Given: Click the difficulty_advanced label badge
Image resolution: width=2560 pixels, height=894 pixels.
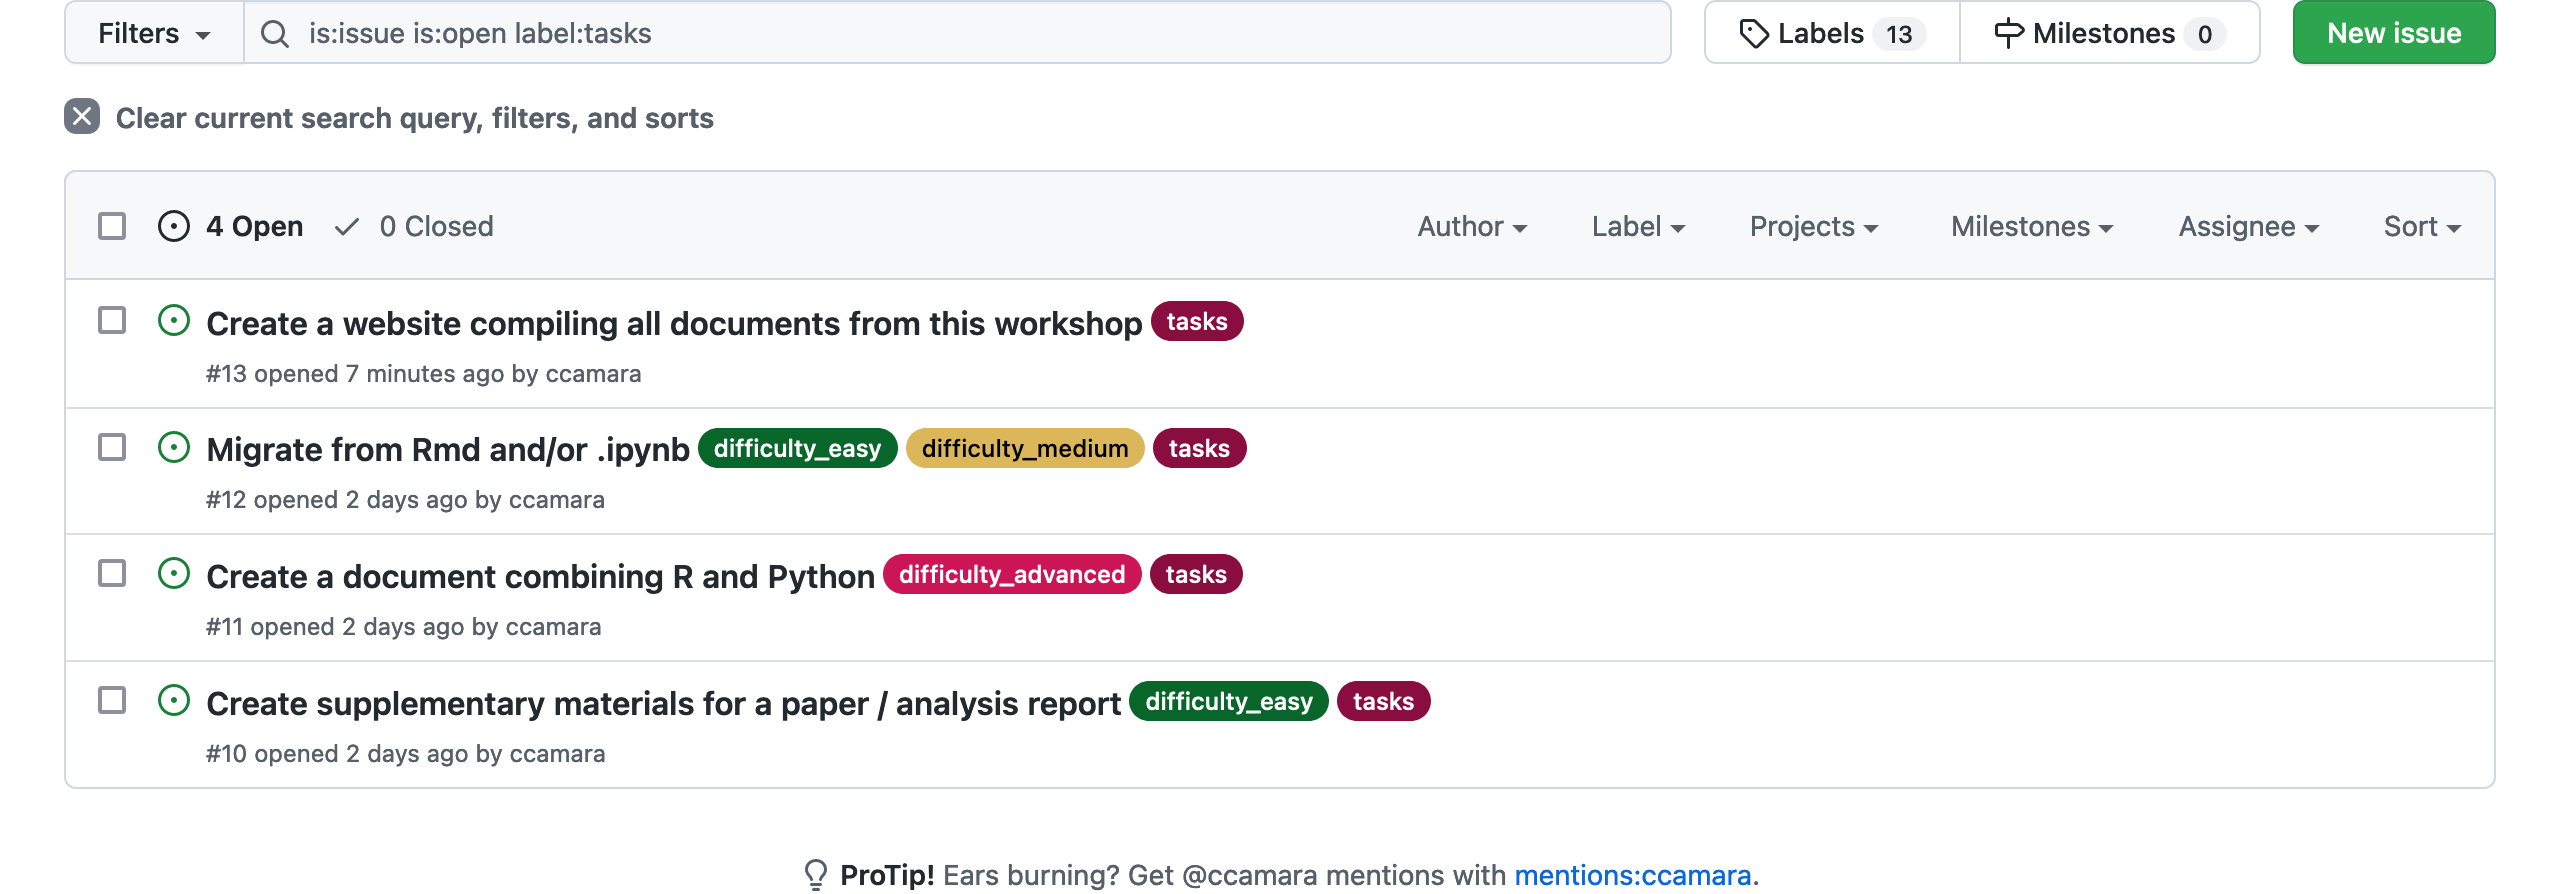Looking at the screenshot, I should [1011, 575].
